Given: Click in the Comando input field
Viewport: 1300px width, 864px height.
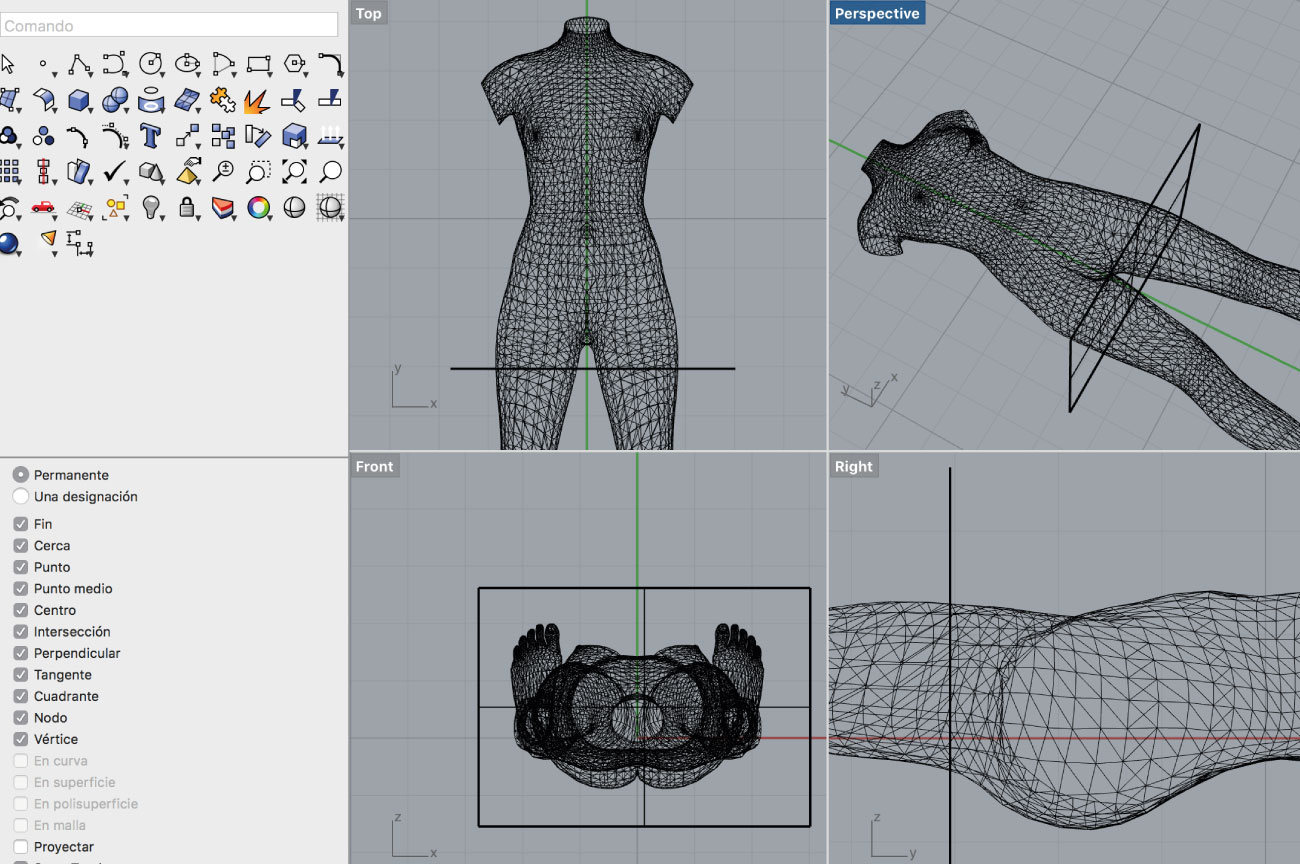Looking at the screenshot, I should [x=169, y=25].
